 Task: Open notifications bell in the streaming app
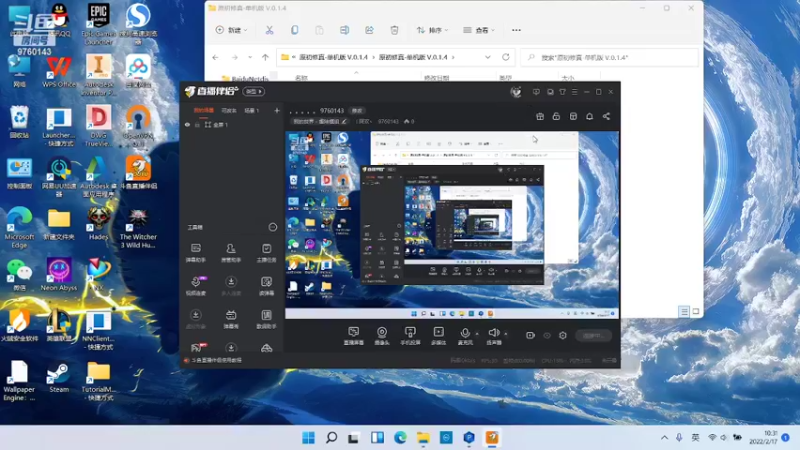pyautogui.click(x=589, y=116)
